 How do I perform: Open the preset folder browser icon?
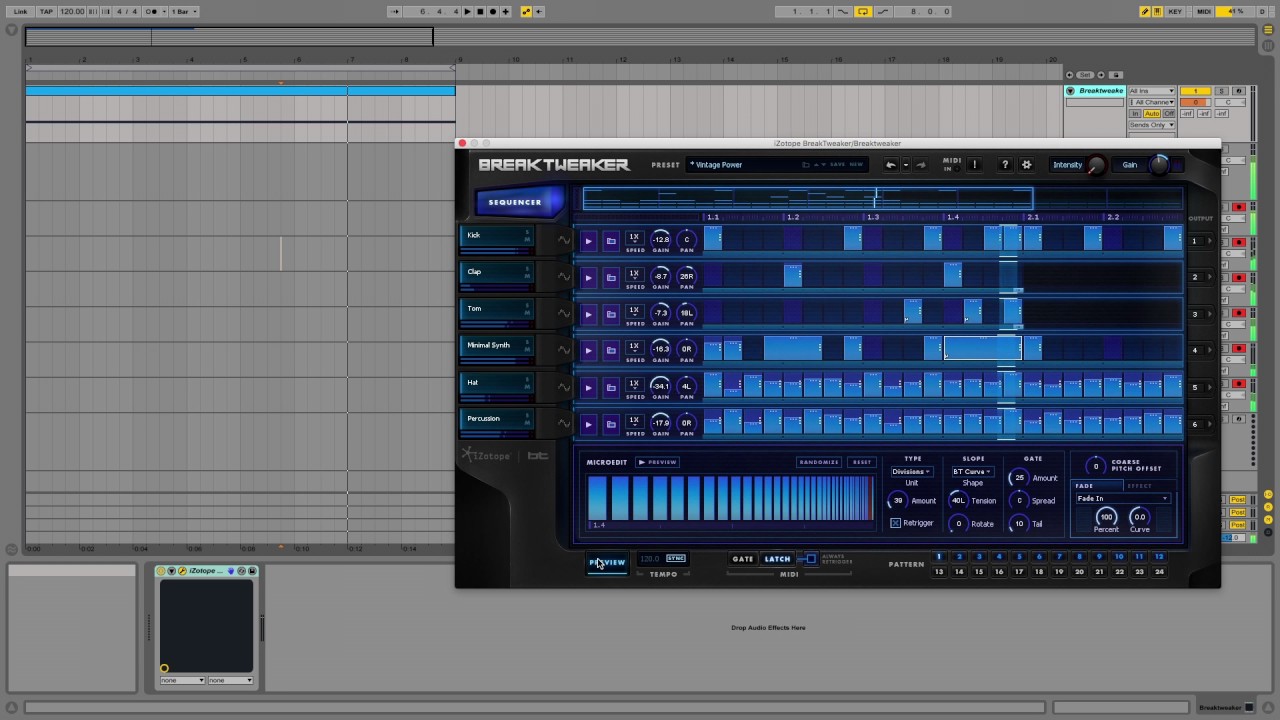(805, 165)
